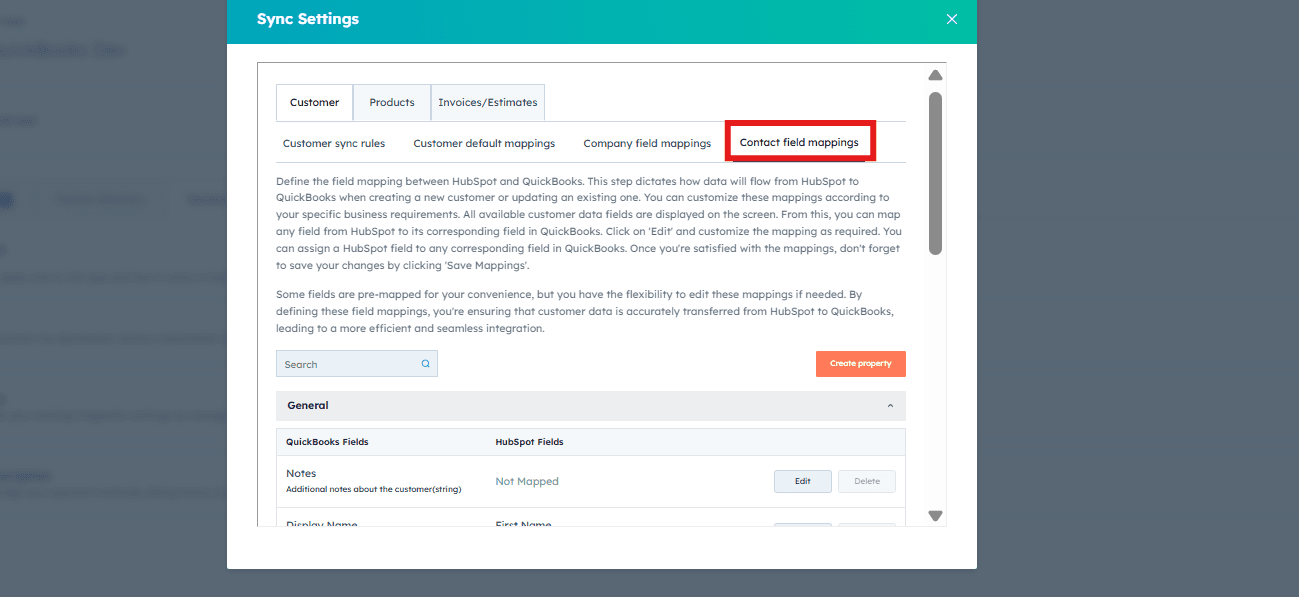Edit the Notes field mapping

[803, 481]
